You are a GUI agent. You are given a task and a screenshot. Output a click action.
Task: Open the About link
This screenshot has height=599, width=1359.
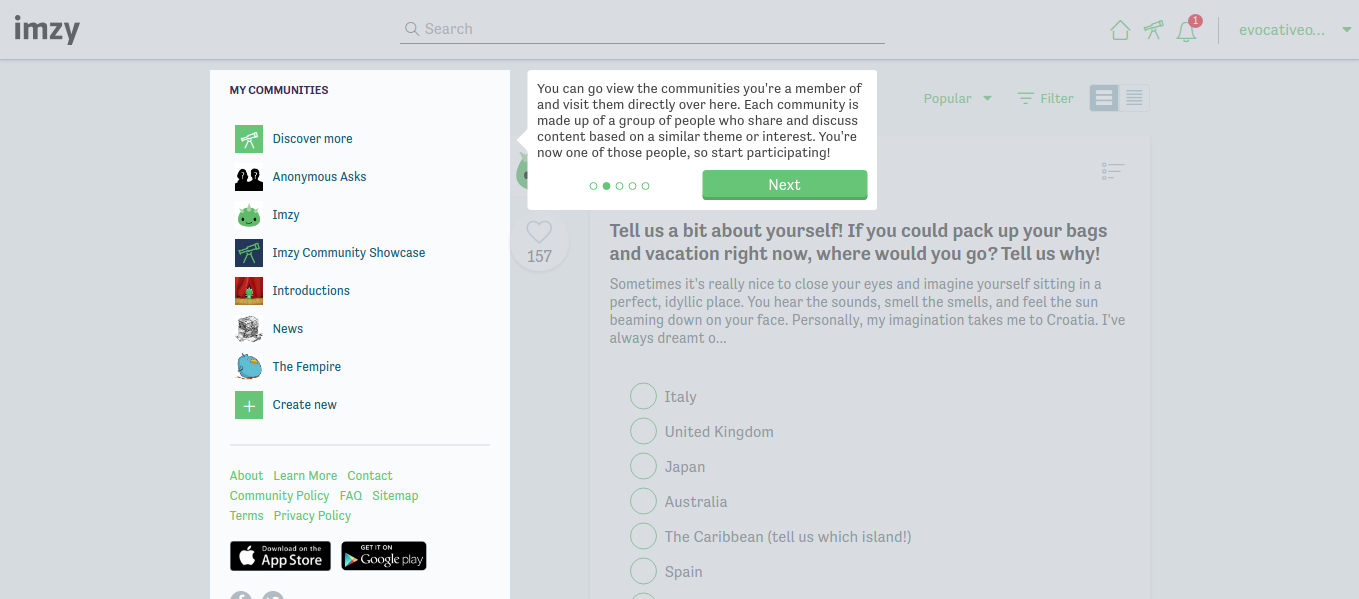click(x=246, y=476)
